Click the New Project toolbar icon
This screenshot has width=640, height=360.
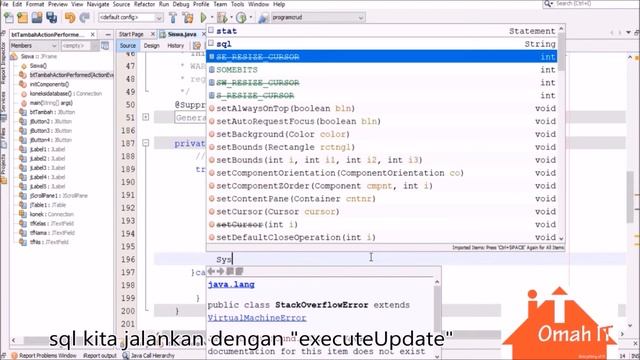(x=22, y=18)
